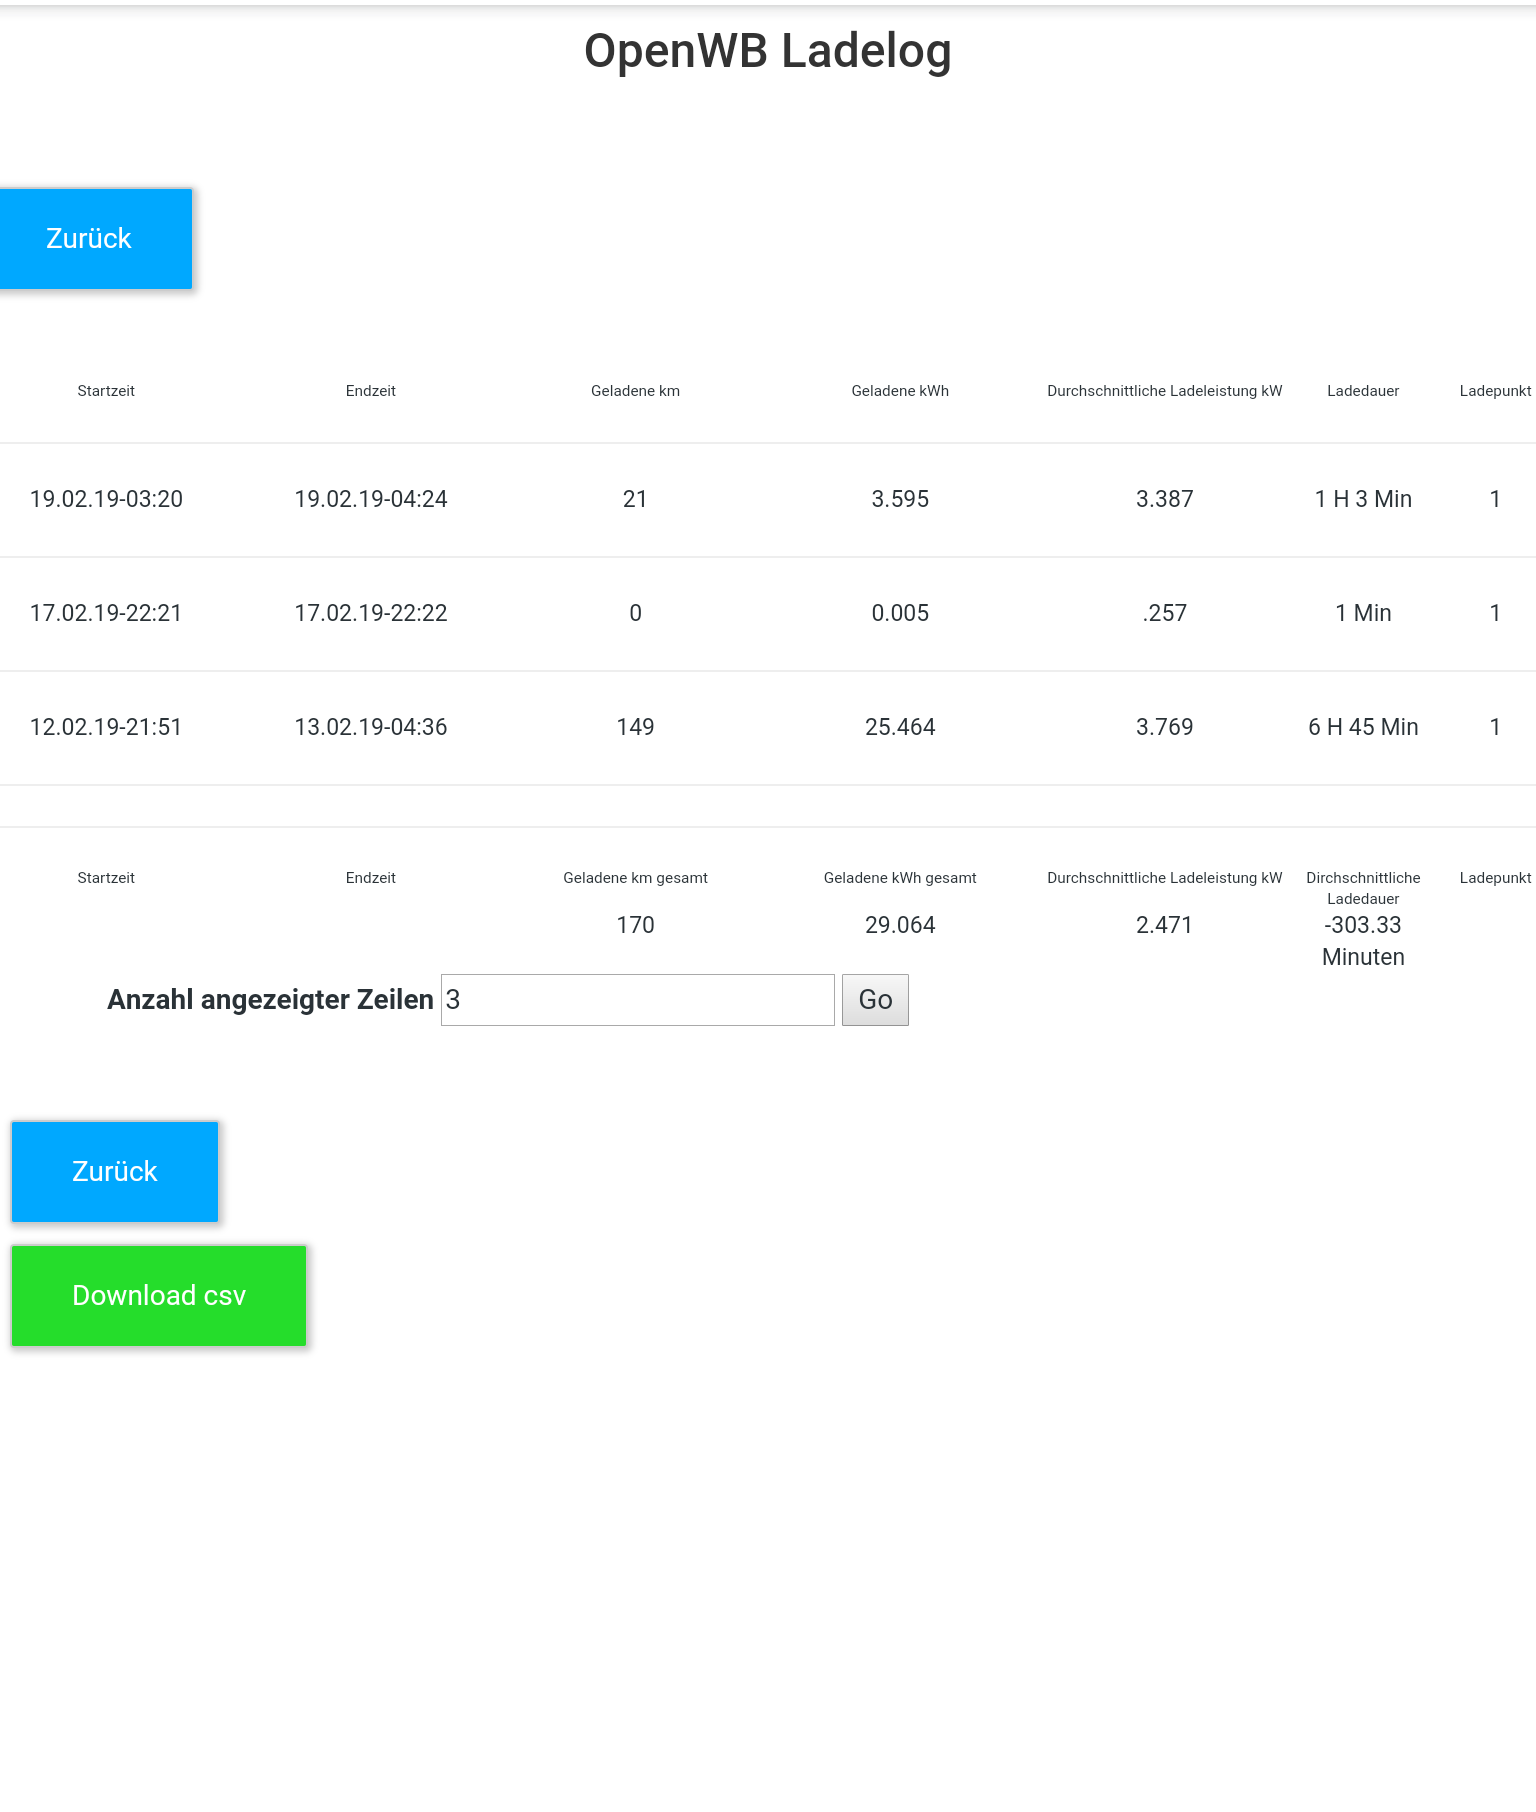Click the 3.769 average power value
This screenshot has height=1812, width=1536.
1165,727
